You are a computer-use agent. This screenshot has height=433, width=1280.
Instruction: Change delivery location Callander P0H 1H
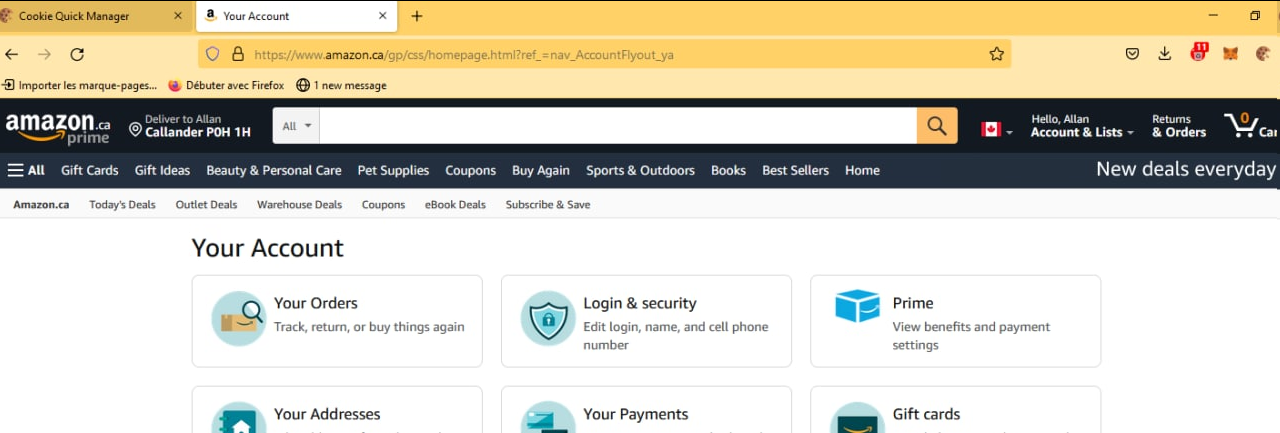[190, 126]
